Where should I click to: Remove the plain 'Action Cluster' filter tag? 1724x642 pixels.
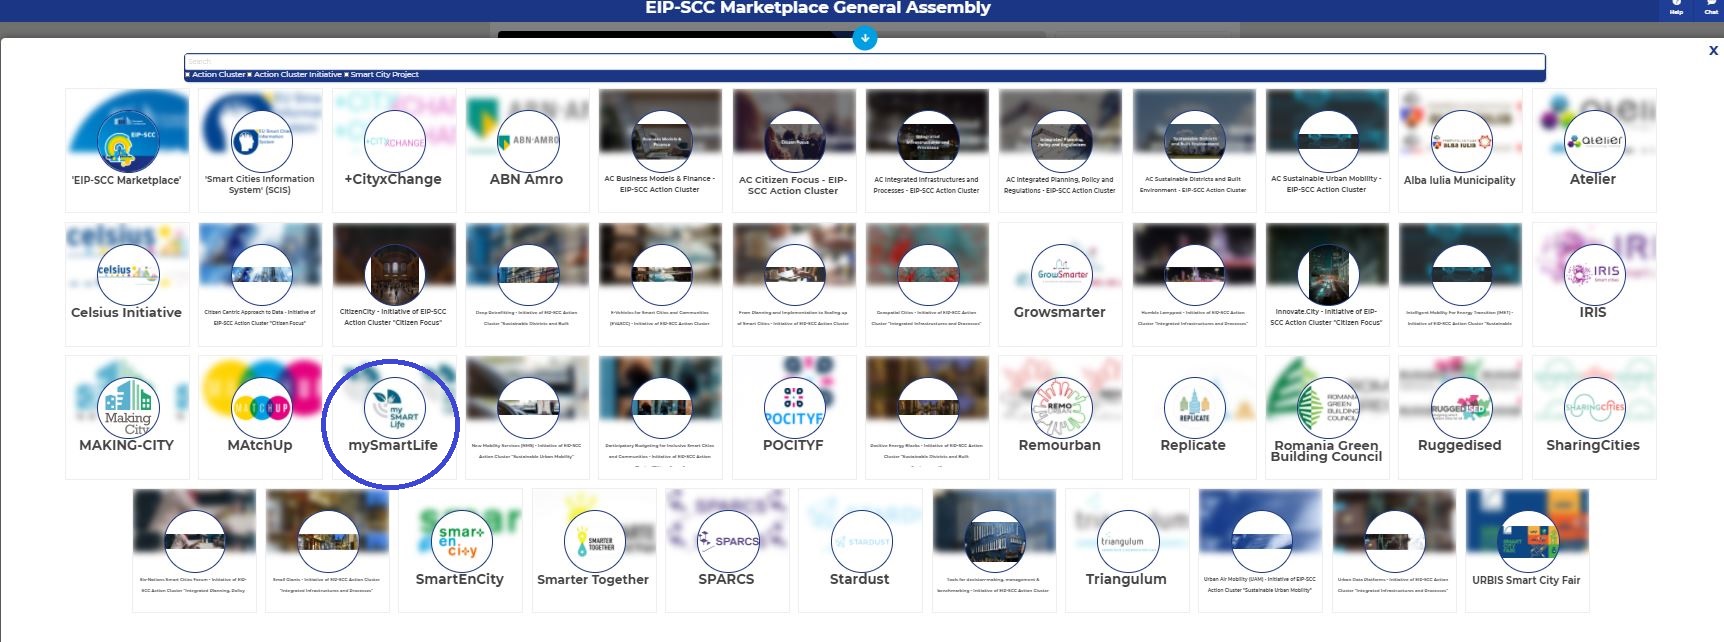188,75
